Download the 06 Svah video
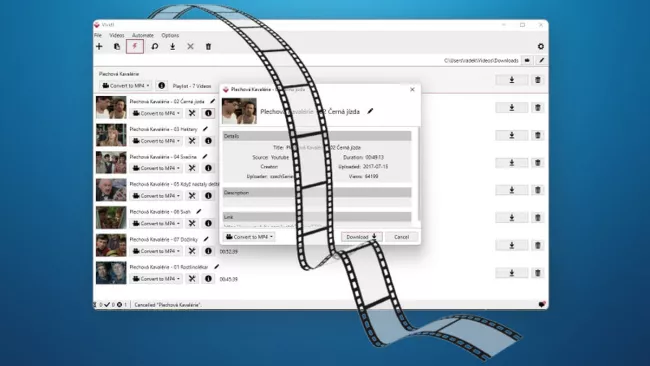The image size is (650, 366). 512,218
